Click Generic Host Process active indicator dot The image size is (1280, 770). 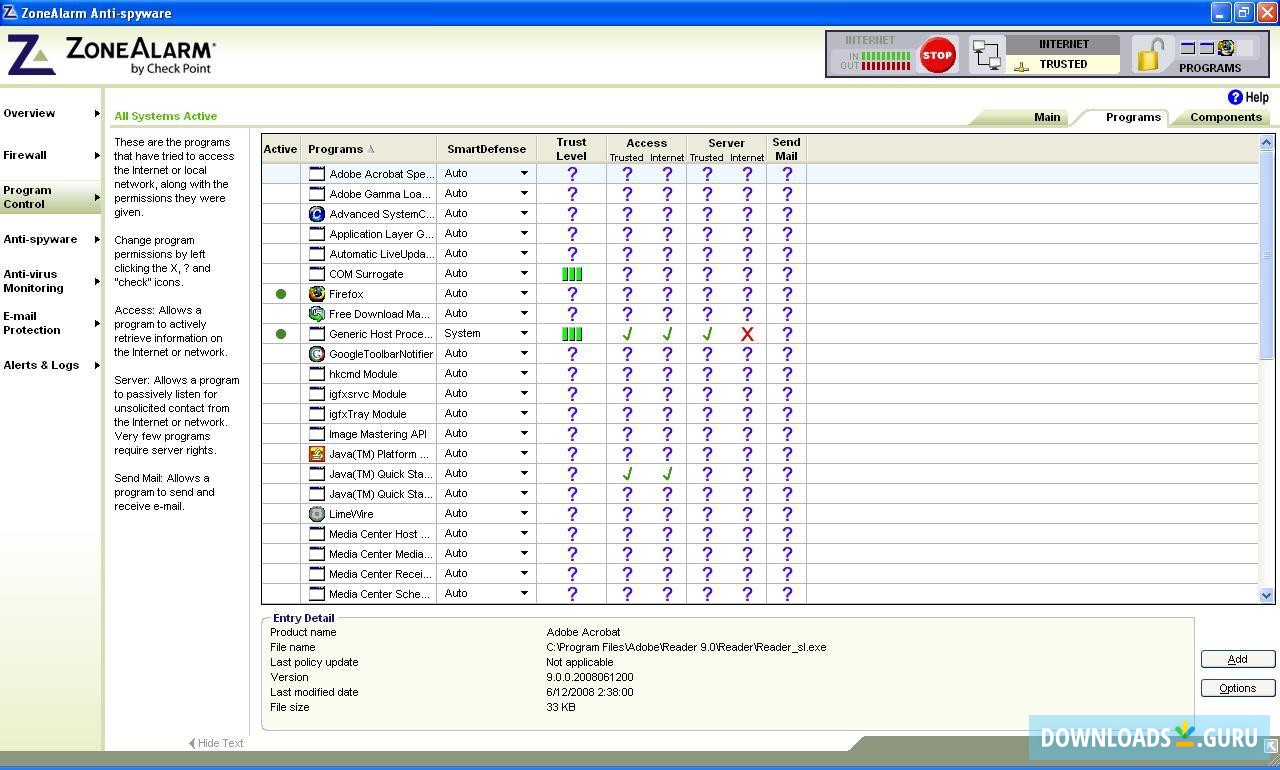(x=281, y=334)
